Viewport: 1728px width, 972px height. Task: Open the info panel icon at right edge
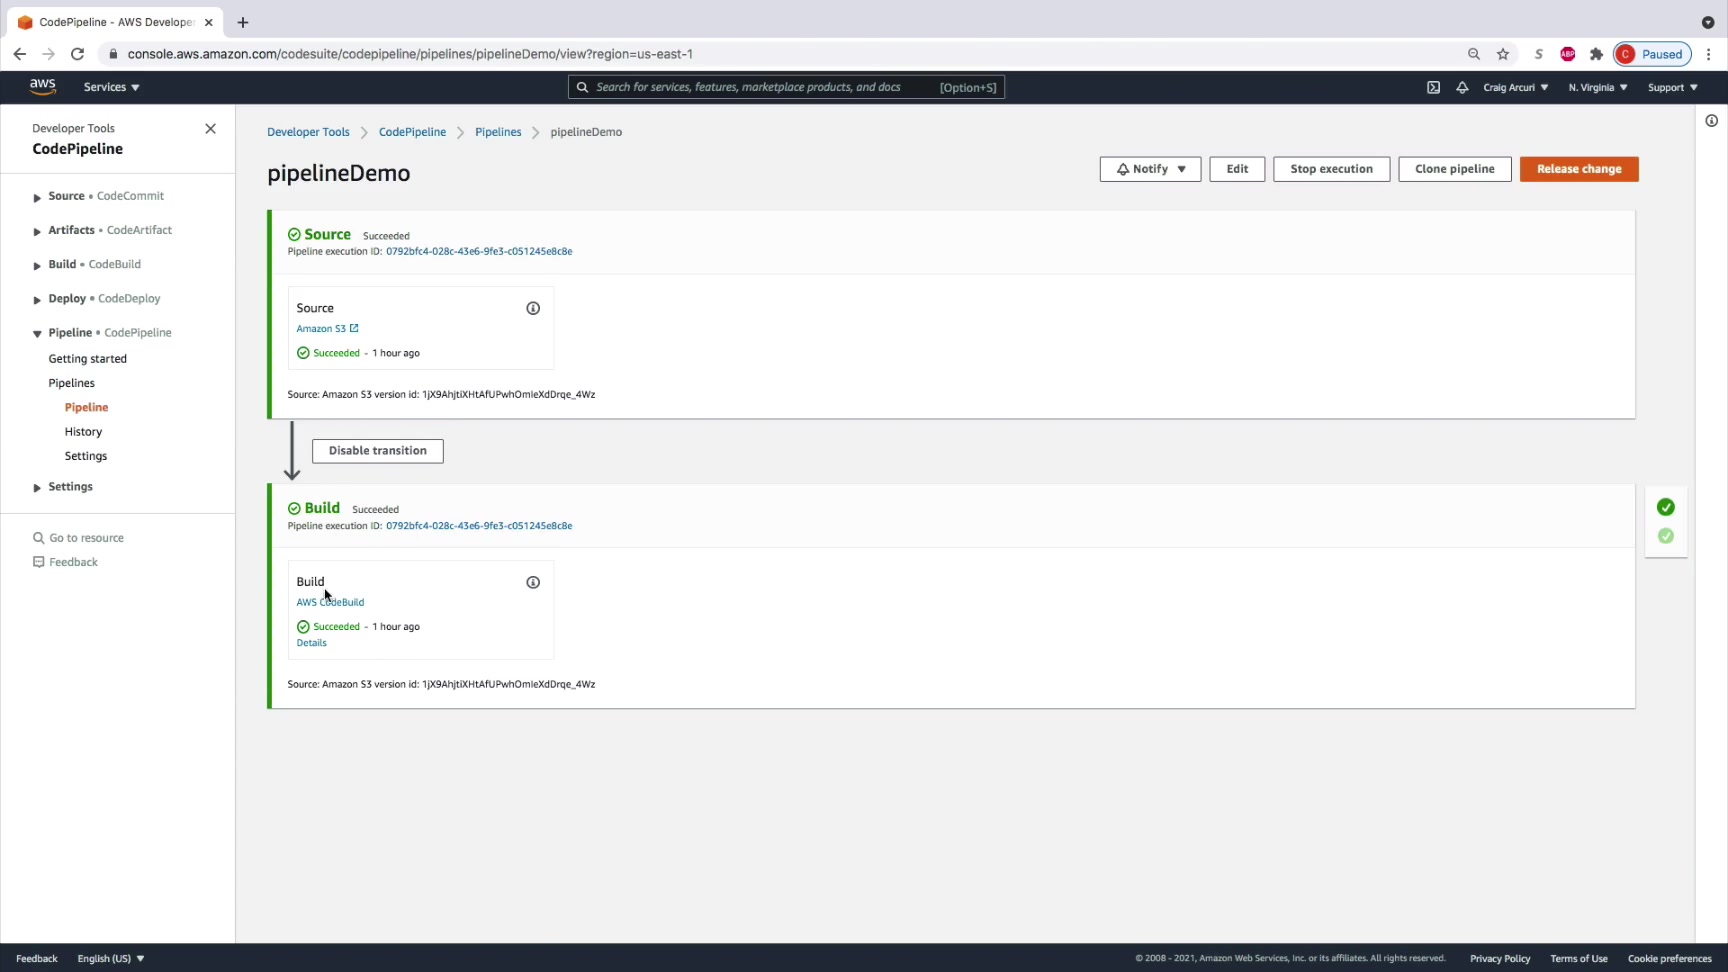[1712, 121]
